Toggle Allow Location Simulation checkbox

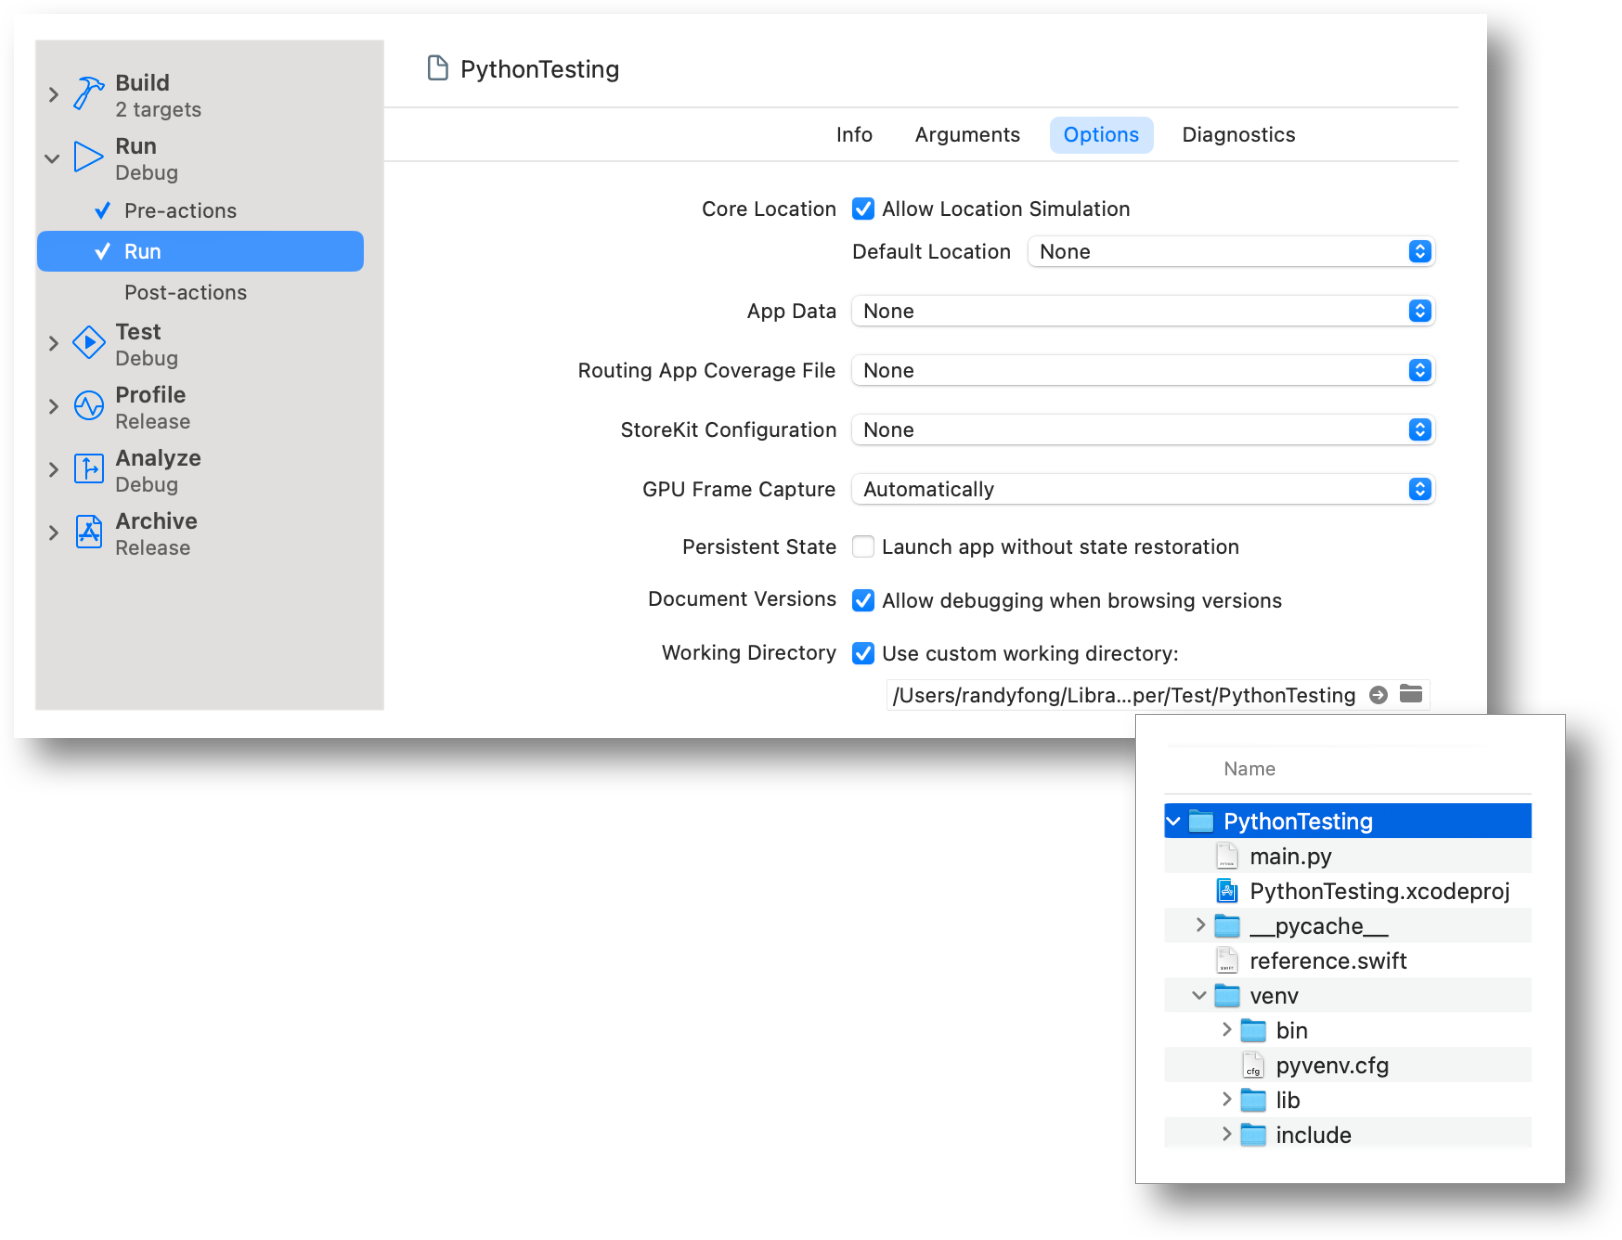863,209
